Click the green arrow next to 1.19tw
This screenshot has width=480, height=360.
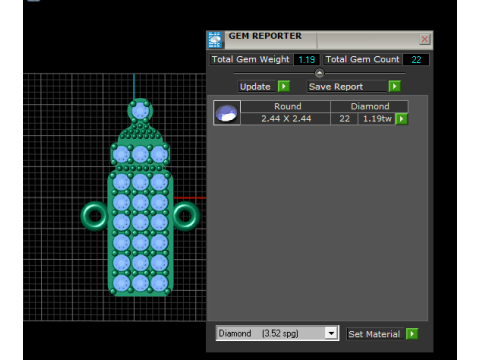point(402,119)
